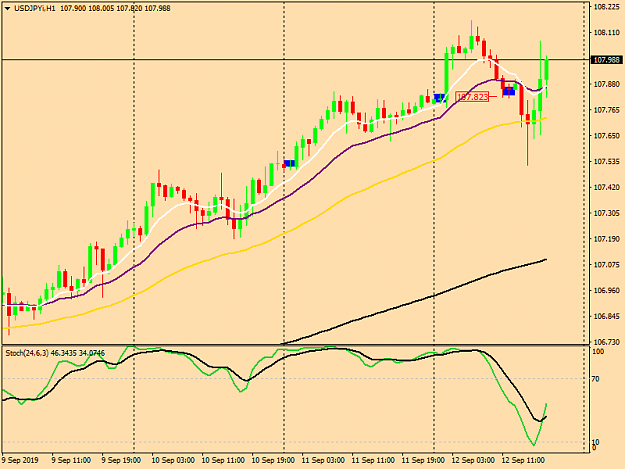Image resolution: width=625 pixels, height=469 pixels.
Task: Click the 11 Sep 19:00 time label
Action: coord(423,460)
